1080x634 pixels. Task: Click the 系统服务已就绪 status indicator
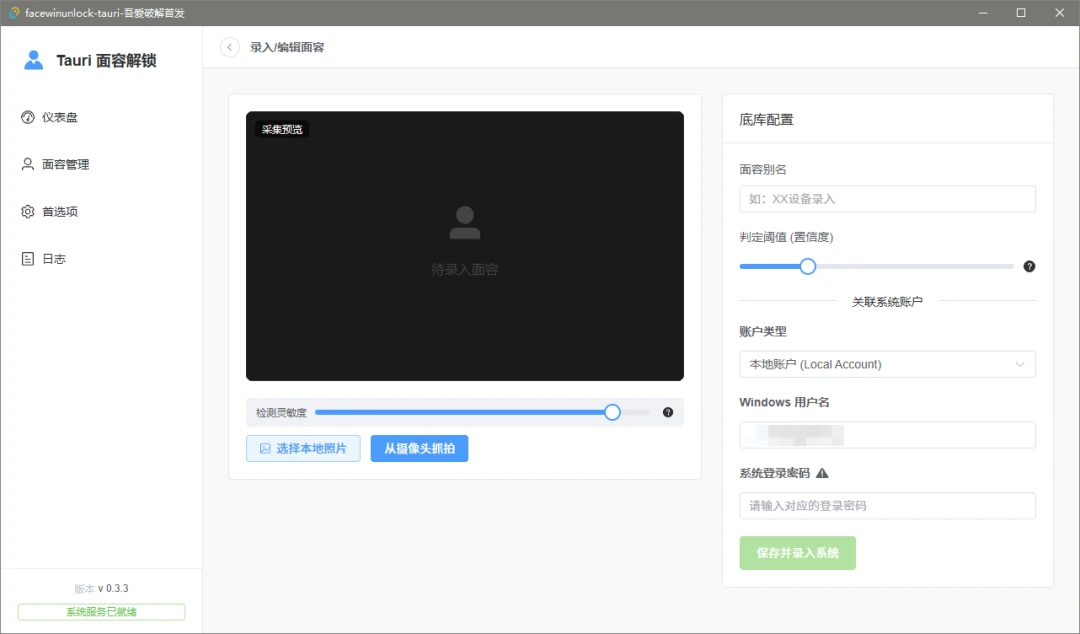coord(100,611)
